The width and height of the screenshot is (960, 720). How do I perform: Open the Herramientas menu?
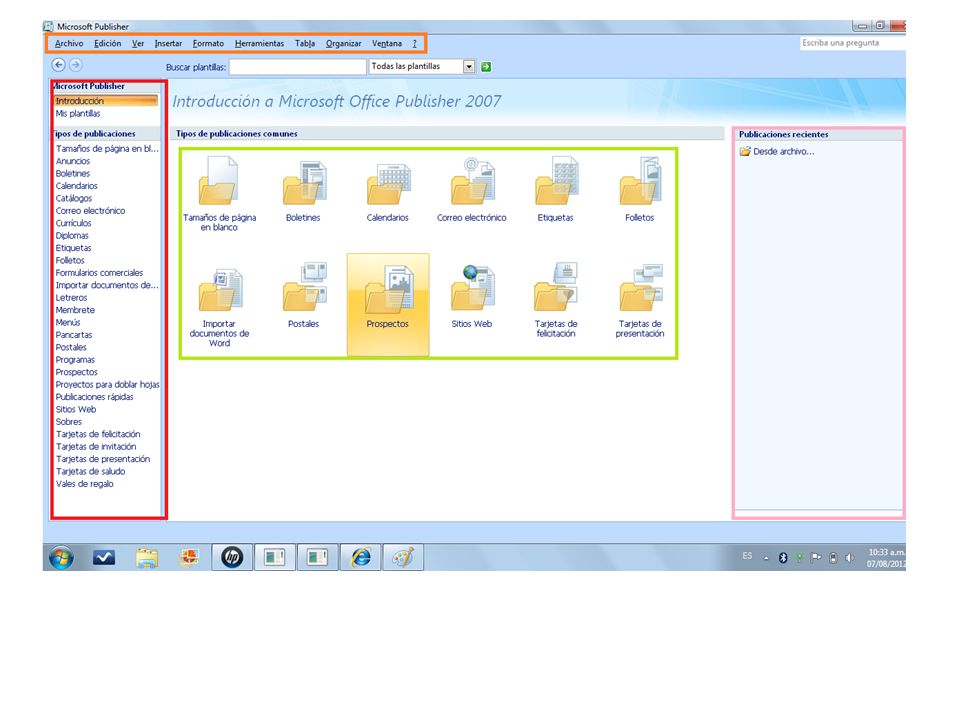point(259,43)
